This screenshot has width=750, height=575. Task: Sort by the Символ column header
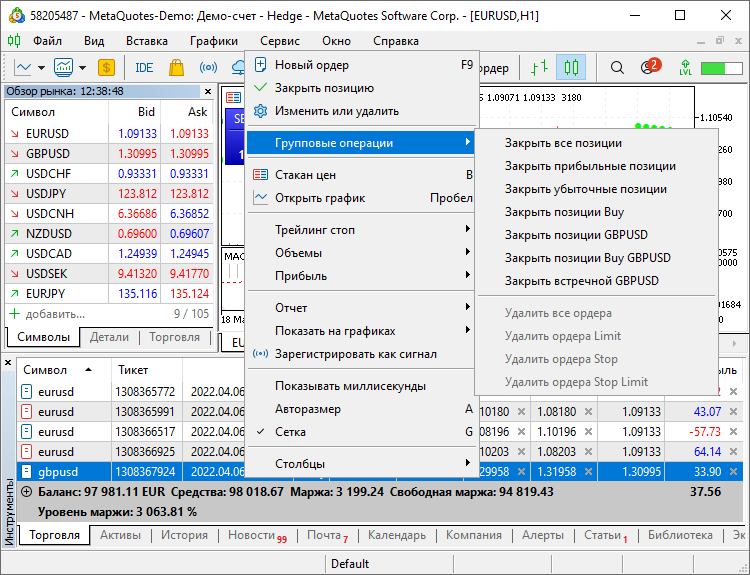coord(64,370)
